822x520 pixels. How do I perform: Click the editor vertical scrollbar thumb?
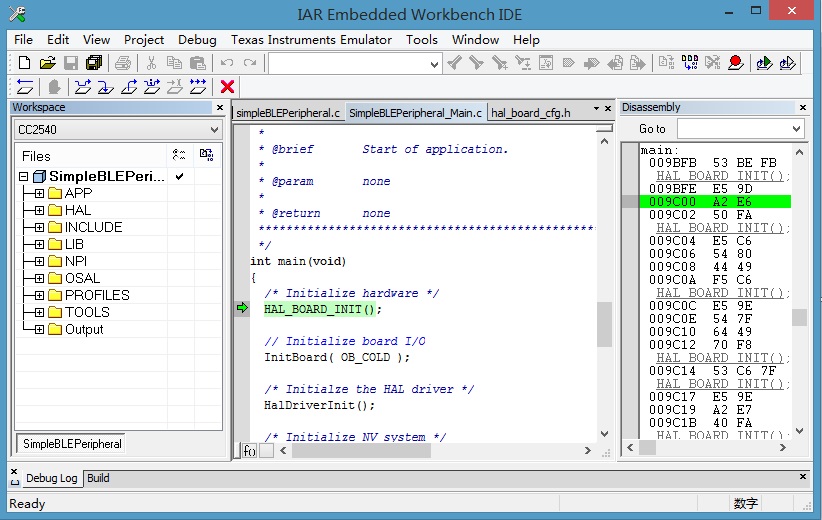[x=604, y=324]
